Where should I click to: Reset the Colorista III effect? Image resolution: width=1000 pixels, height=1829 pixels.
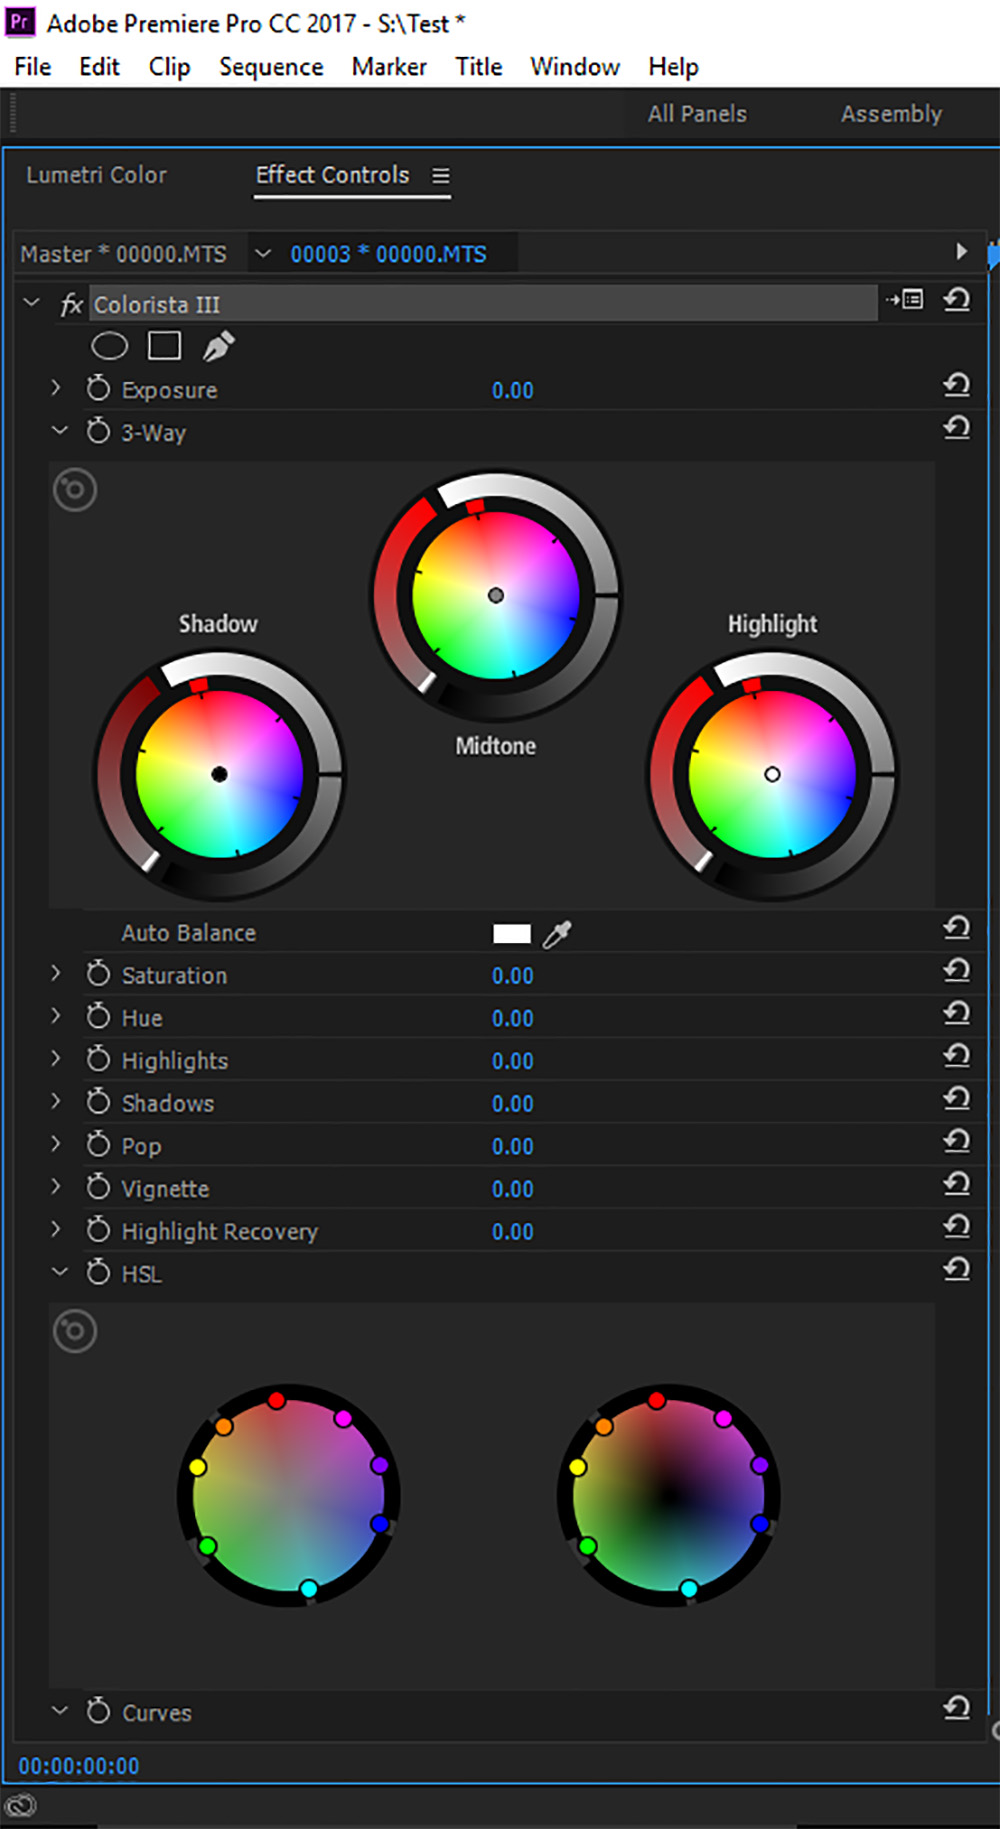[x=956, y=299]
